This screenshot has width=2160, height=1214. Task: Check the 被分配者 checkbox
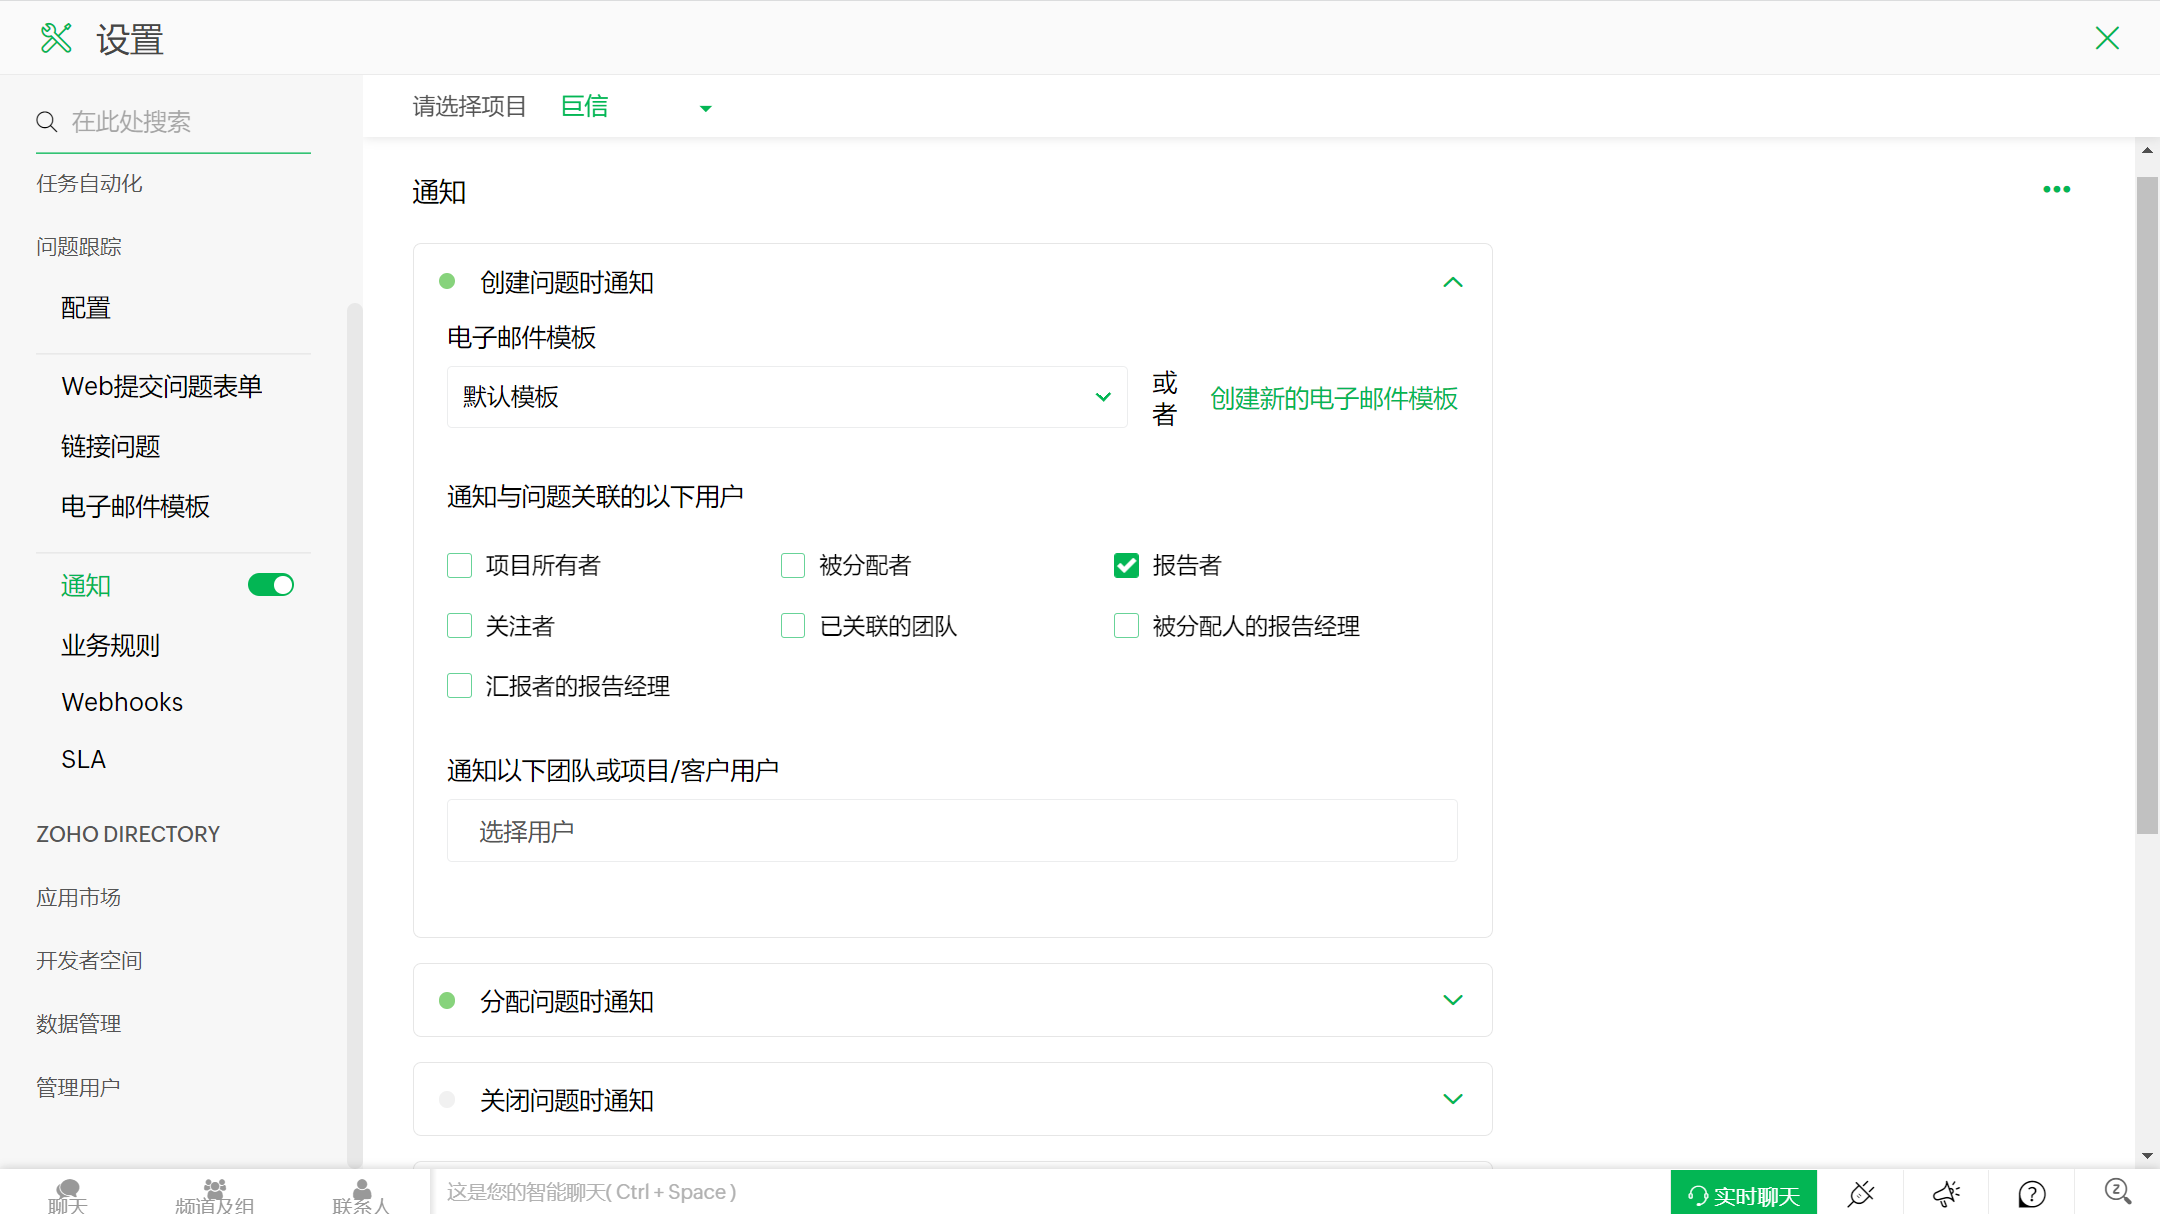tap(793, 566)
